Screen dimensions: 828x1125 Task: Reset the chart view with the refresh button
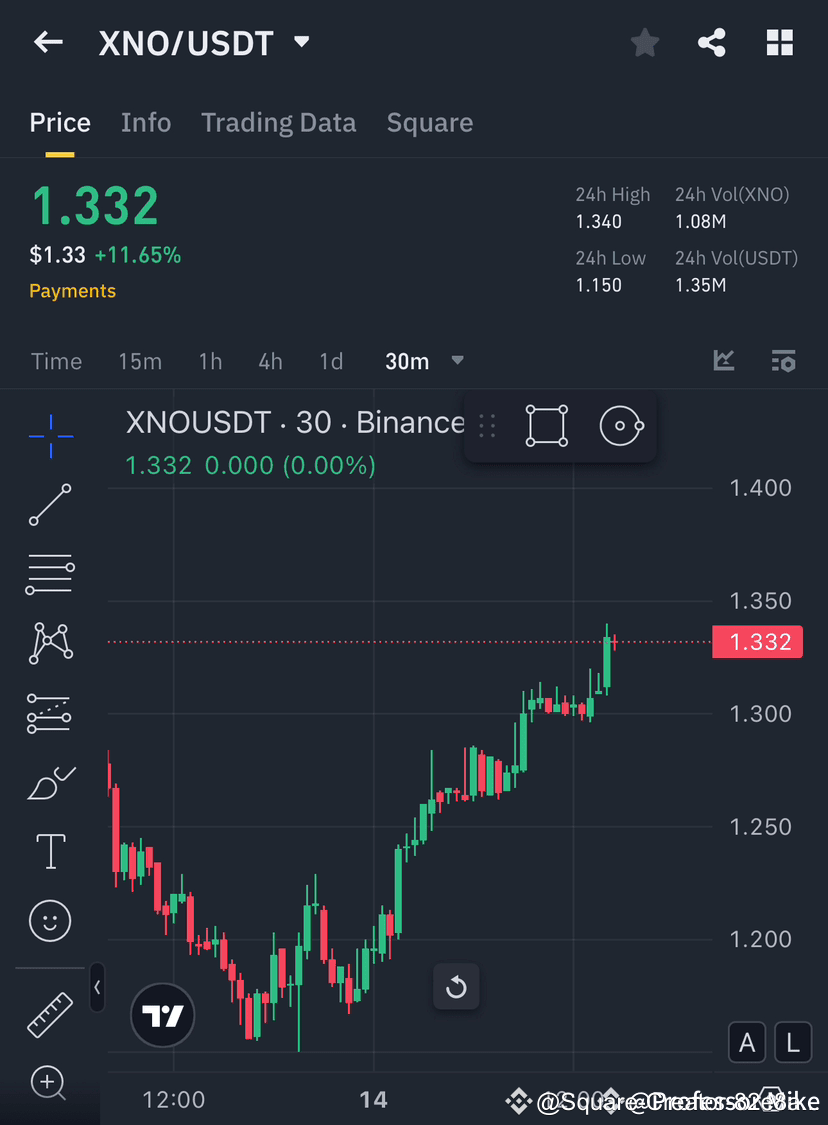click(456, 987)
